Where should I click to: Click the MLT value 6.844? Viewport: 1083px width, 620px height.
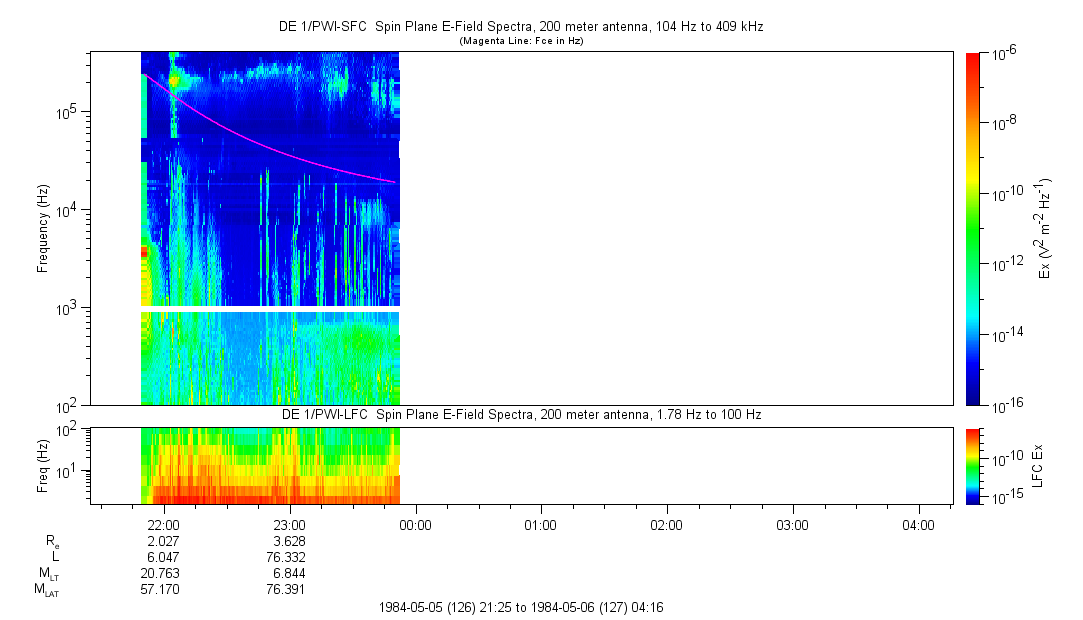289,573
